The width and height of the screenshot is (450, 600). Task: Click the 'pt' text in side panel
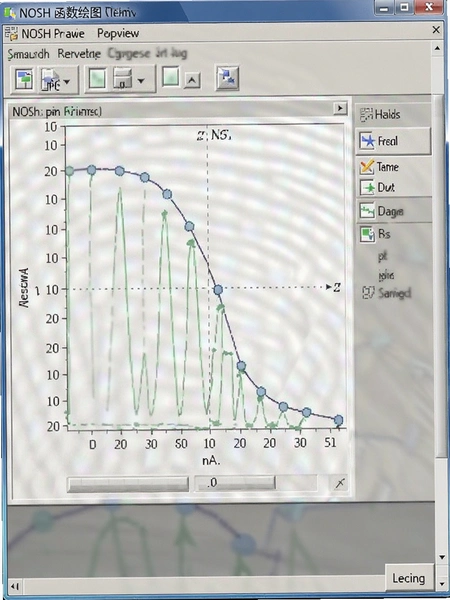click(x=383, y=257)
